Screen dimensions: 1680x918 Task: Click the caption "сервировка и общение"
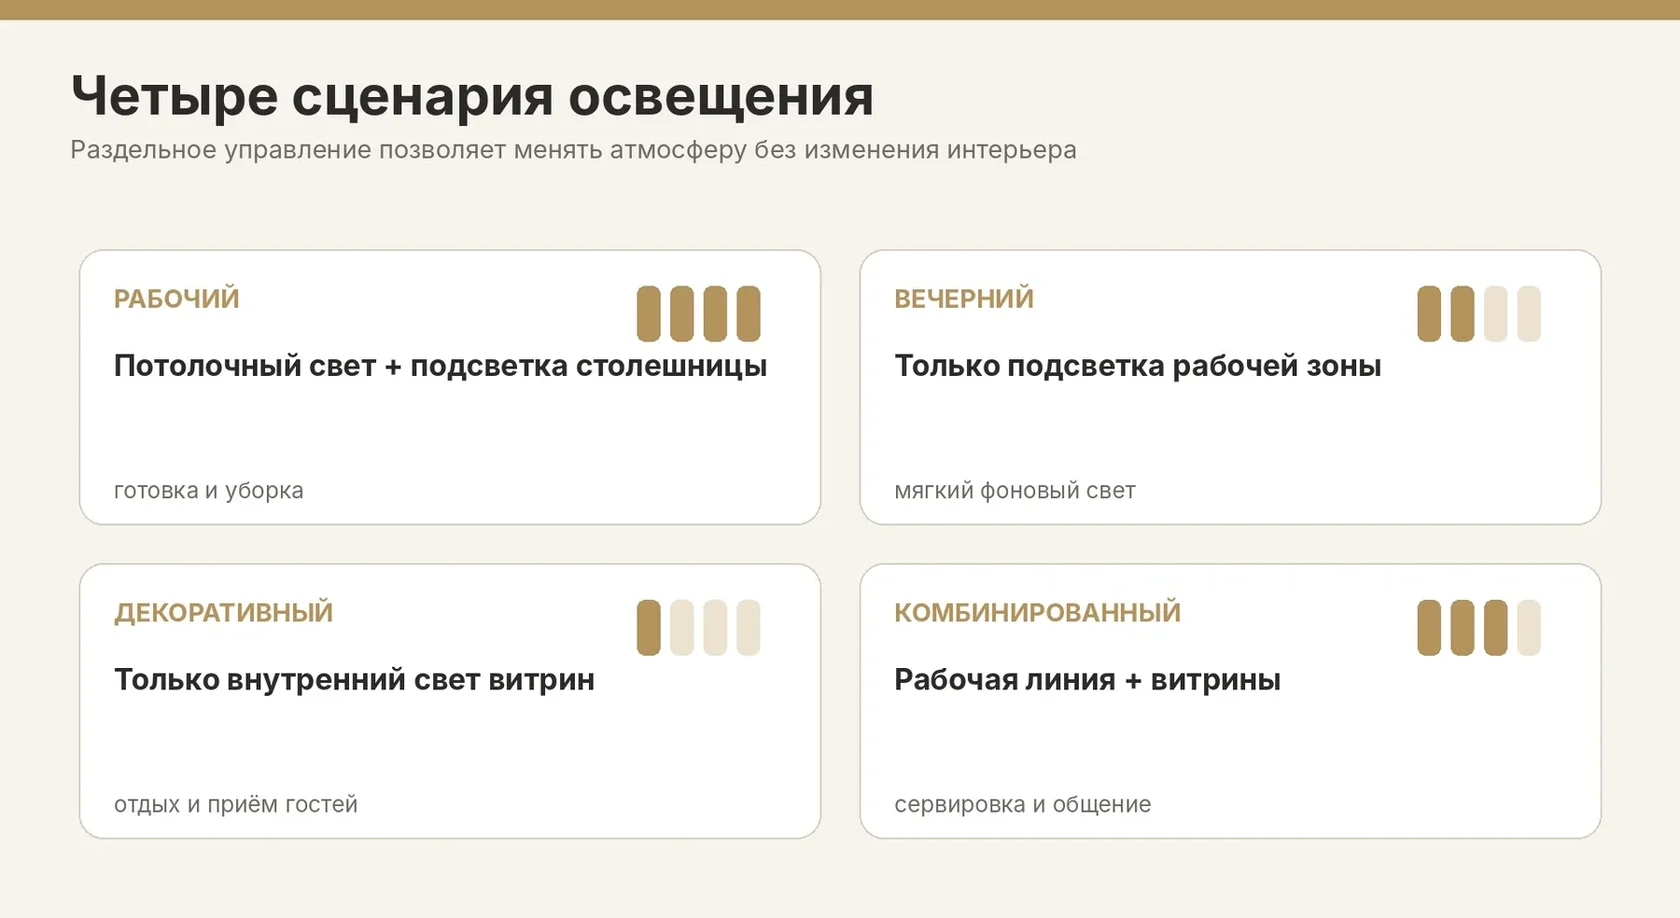tap(1023, 805)
